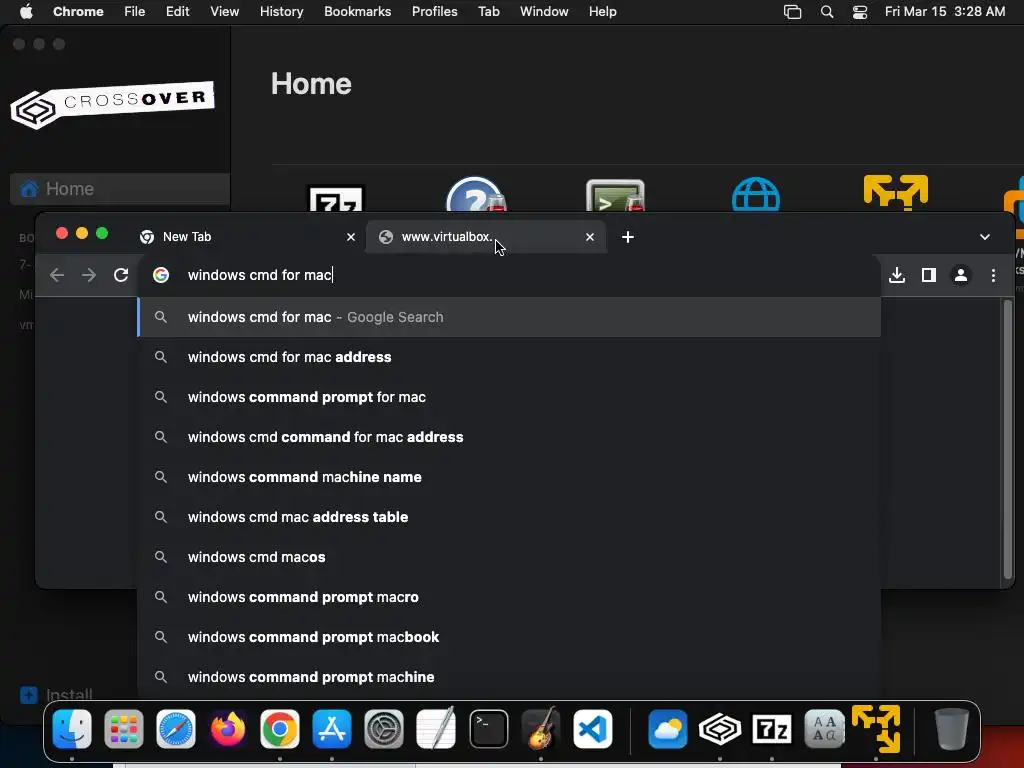Toggle Chrome side panel
The height and width of the screenshot is (768, 1024).
[929, 275]
